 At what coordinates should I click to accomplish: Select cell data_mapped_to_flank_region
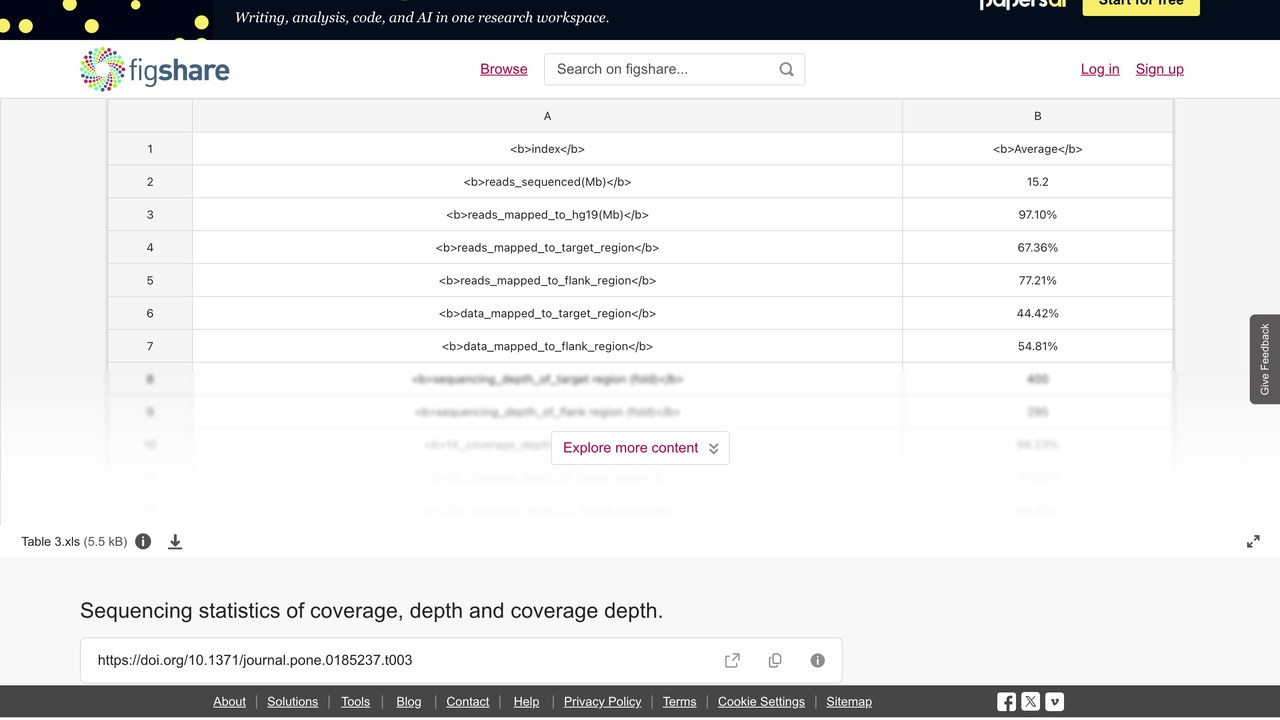click(547, 347)
